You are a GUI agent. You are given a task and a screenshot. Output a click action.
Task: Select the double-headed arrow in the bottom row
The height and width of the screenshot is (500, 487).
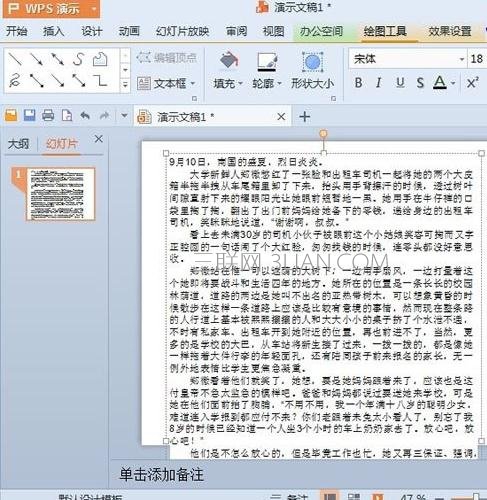[79, 81]
